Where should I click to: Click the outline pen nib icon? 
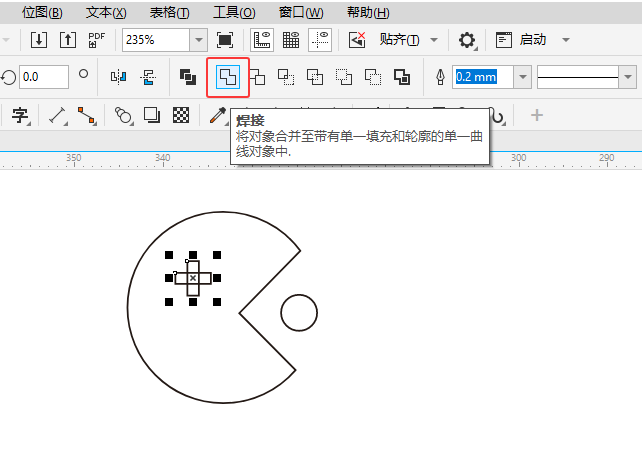441,77
